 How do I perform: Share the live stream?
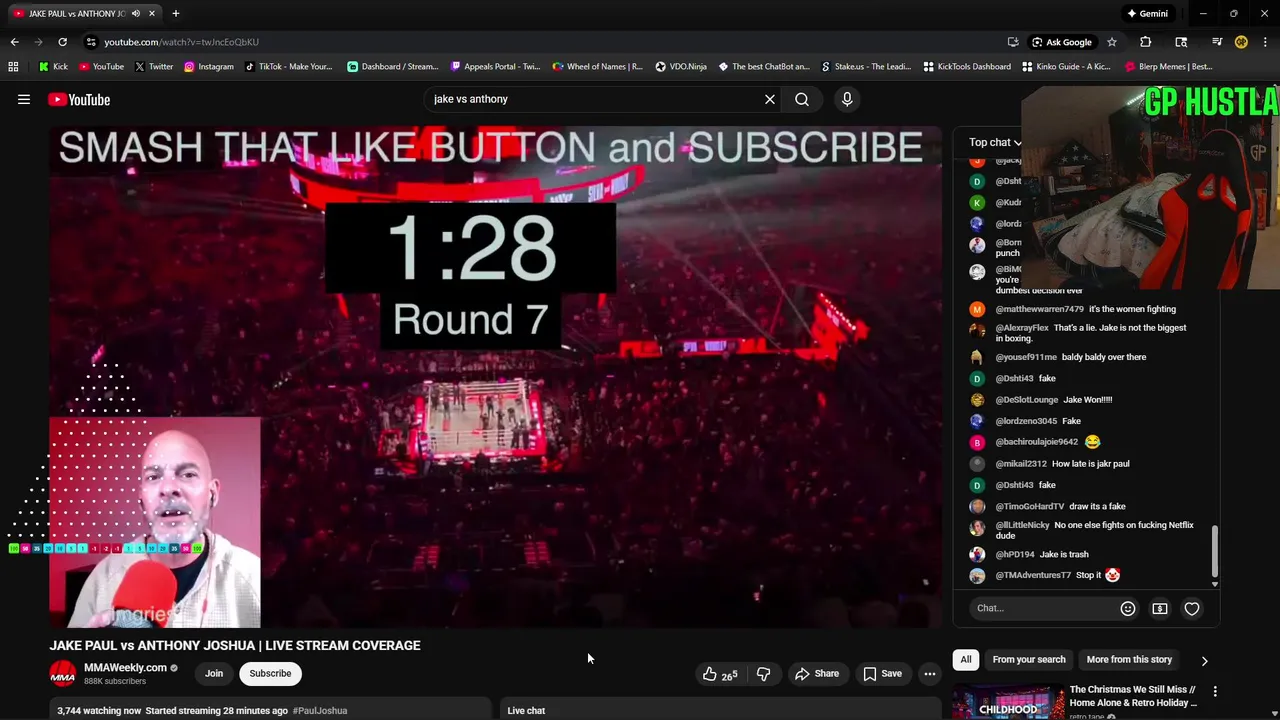point(817,674)
